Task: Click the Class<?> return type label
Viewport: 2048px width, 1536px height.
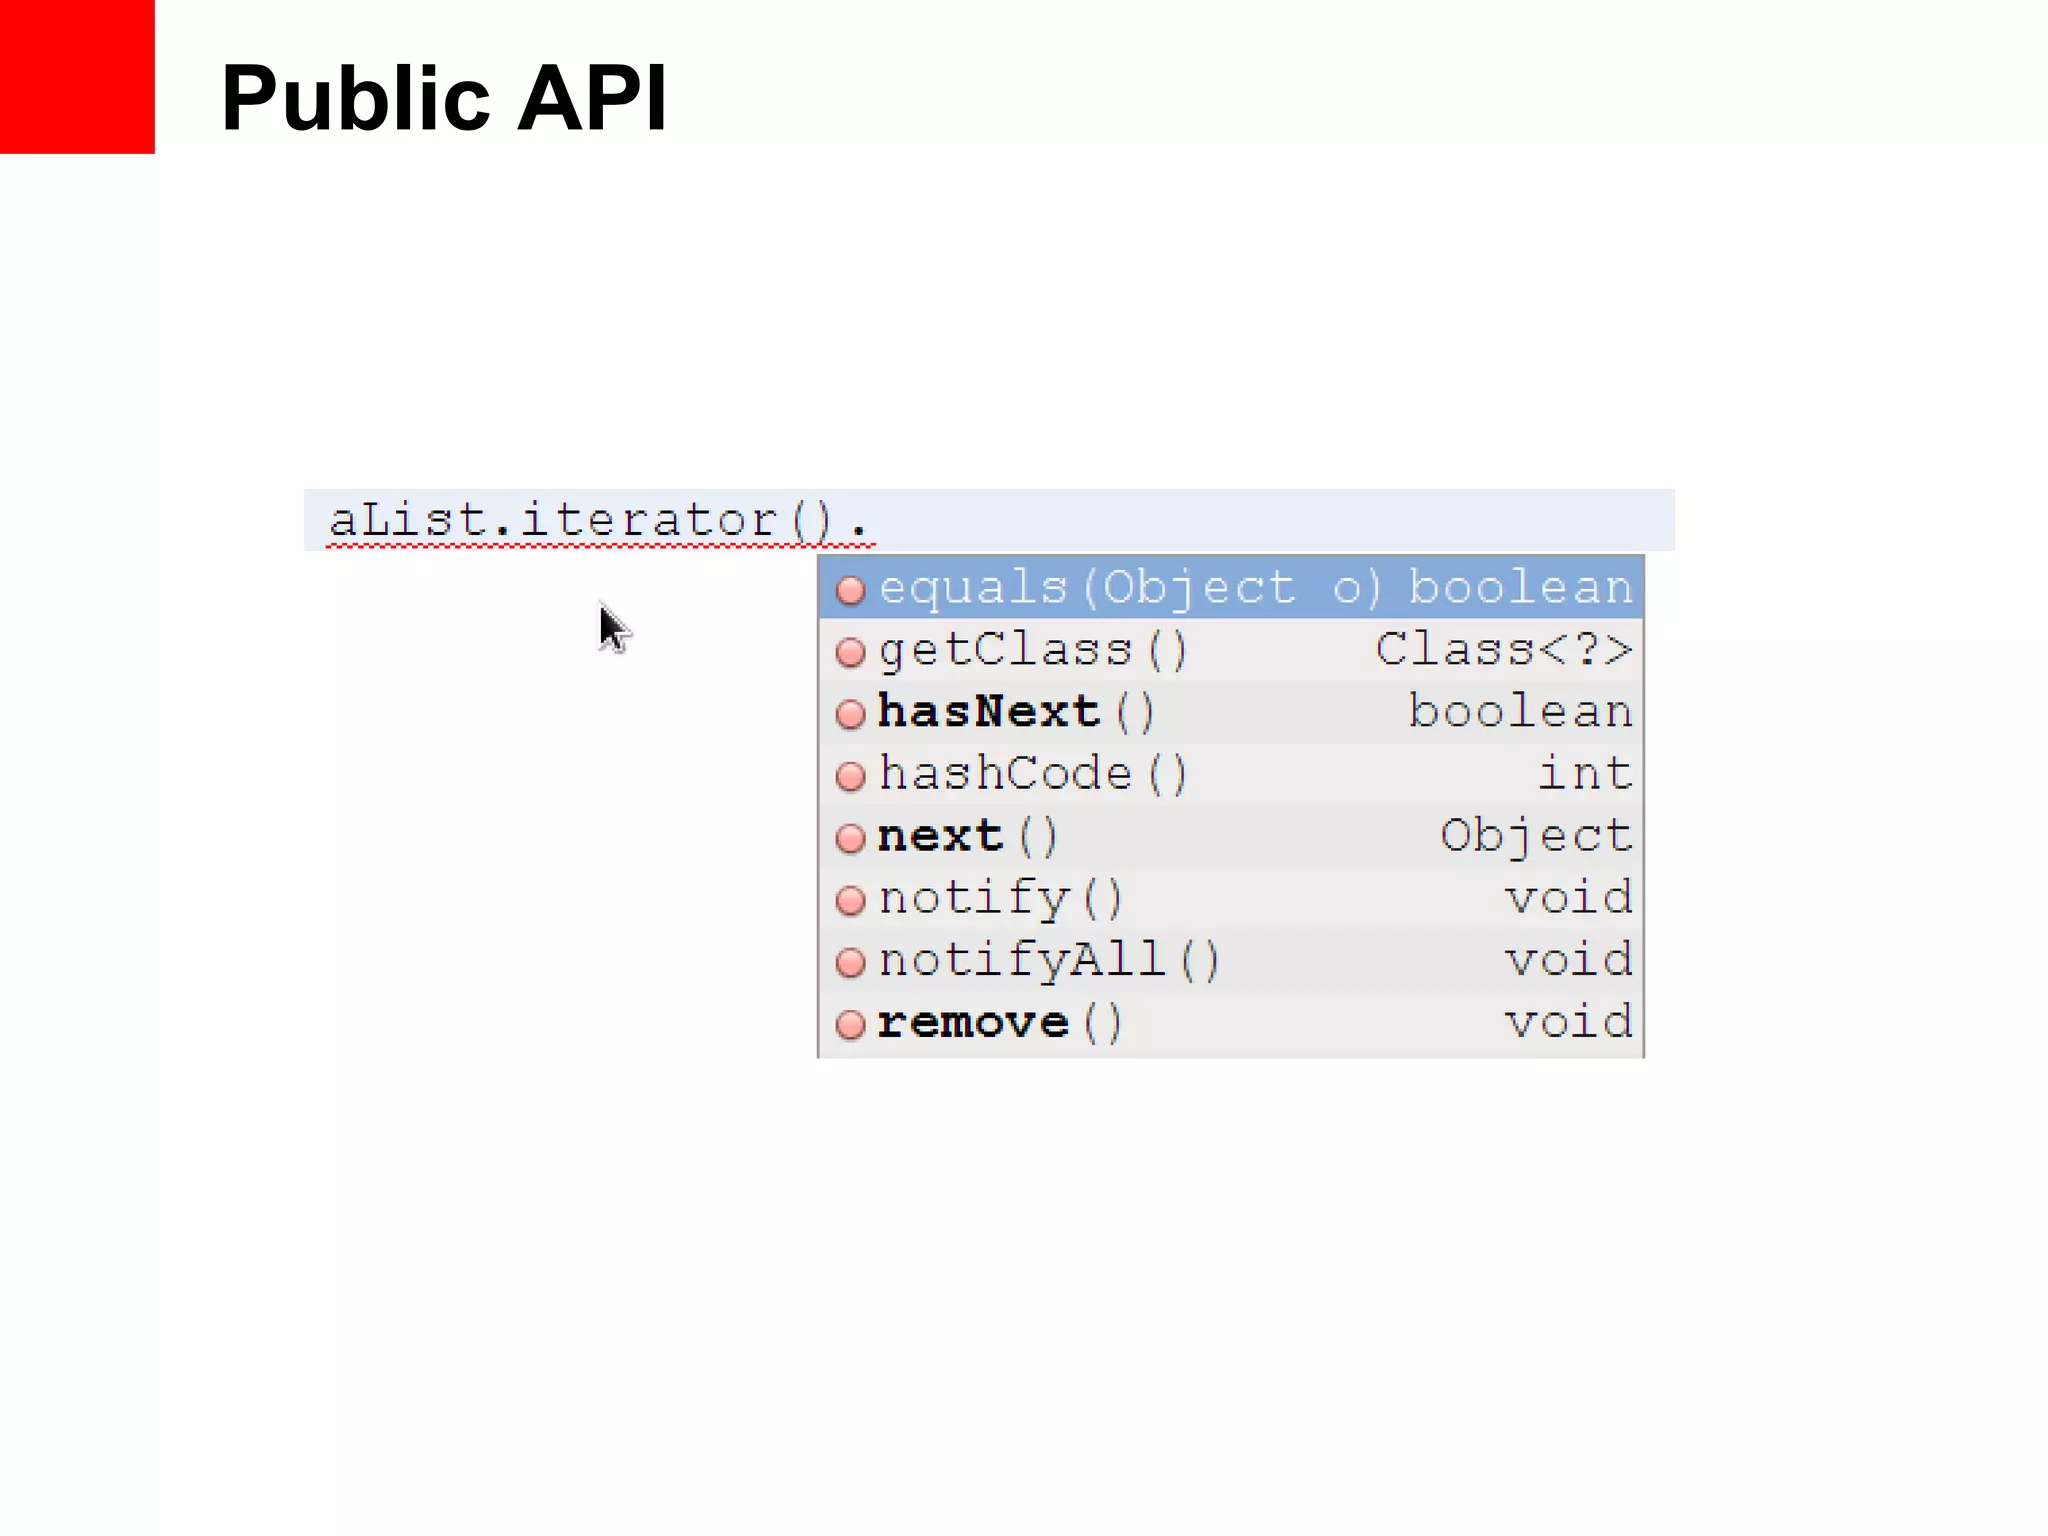Action: coord(1503,650)
